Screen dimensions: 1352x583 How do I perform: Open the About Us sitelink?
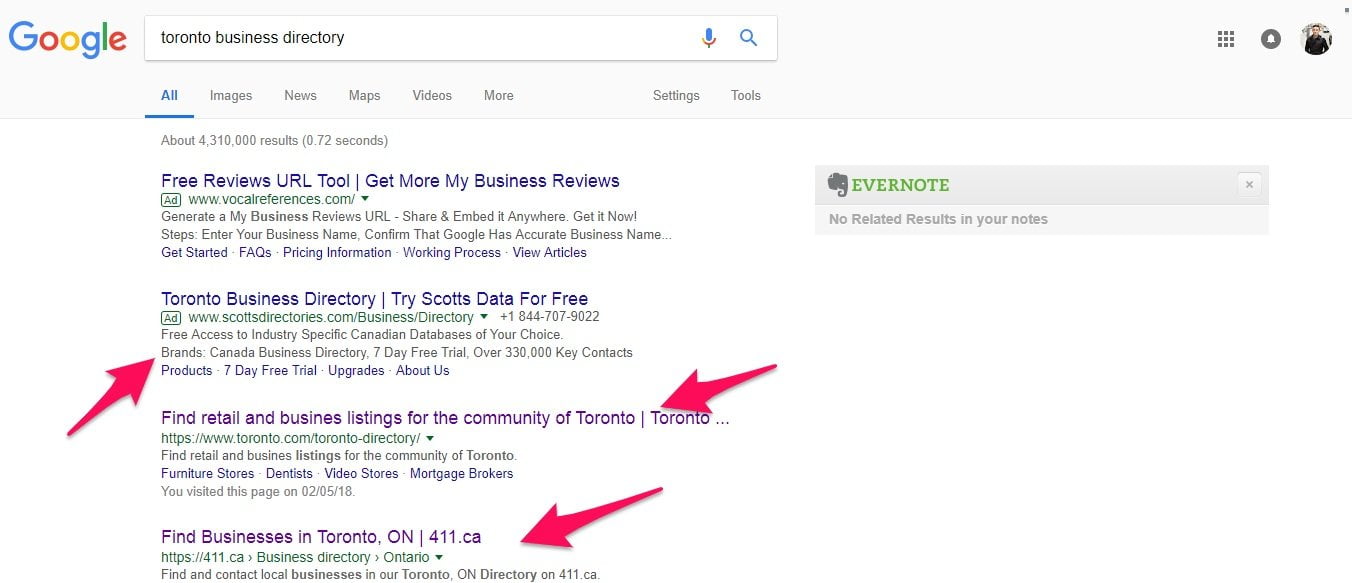(423, 371)
